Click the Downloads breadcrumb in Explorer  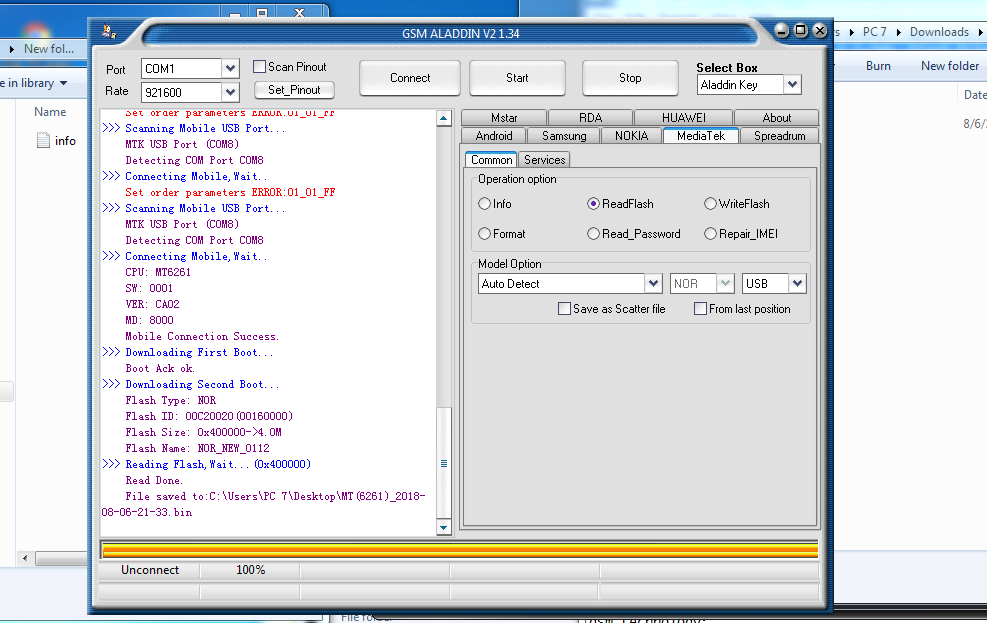[939, 32]
